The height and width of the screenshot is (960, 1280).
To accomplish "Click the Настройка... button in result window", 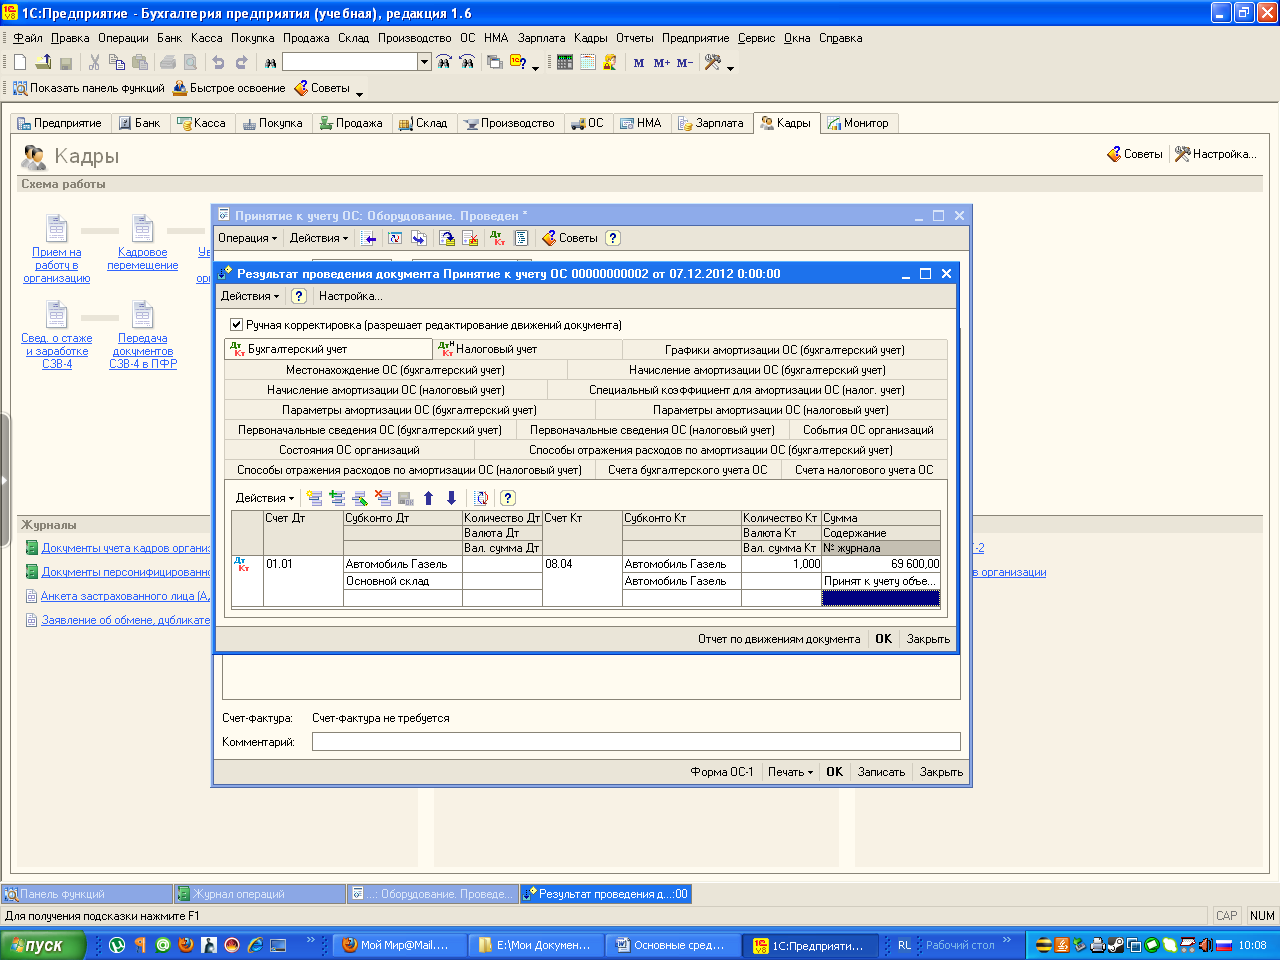I will pyautogui.click(x=350, y=296).
